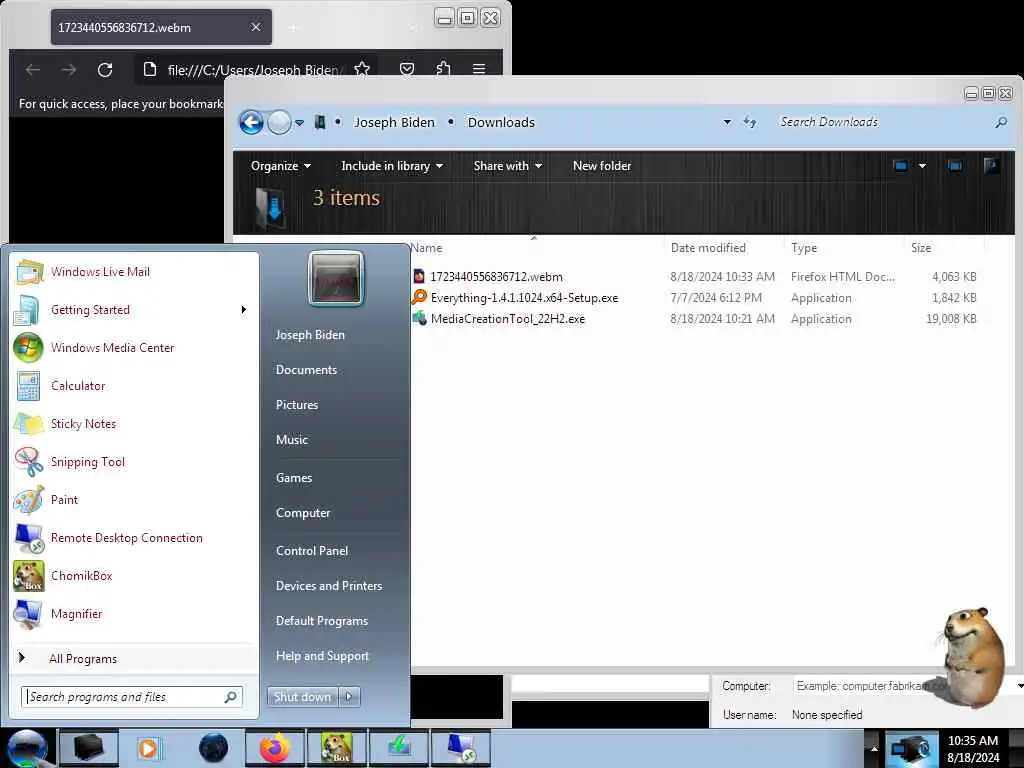Open Default Programs
Image resolution: width=1024 pixels, height=768 pixels.
tap(321, 621)
